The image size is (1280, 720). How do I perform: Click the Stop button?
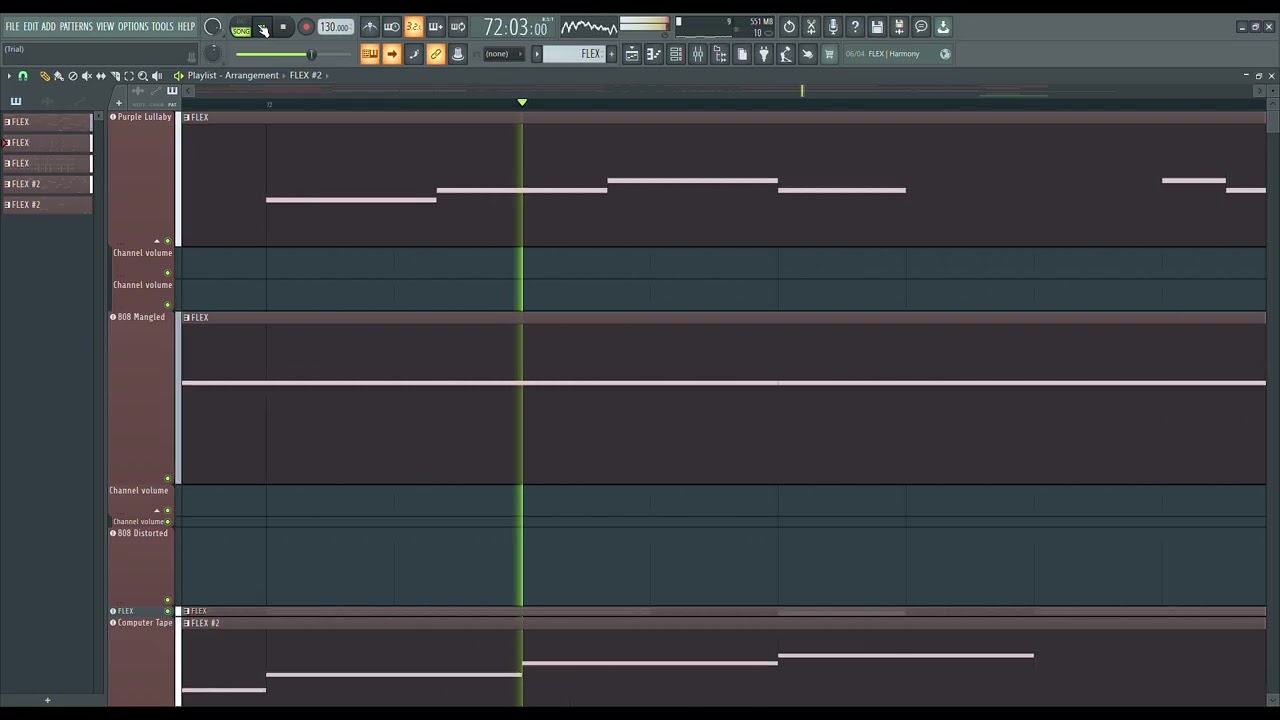click(283, 28)
